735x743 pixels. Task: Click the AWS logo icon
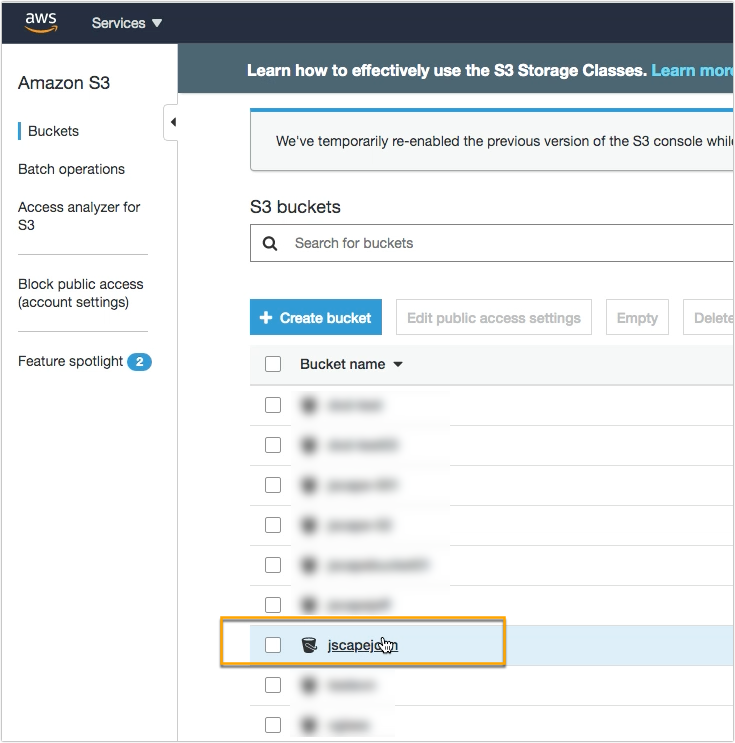point(42,22)
